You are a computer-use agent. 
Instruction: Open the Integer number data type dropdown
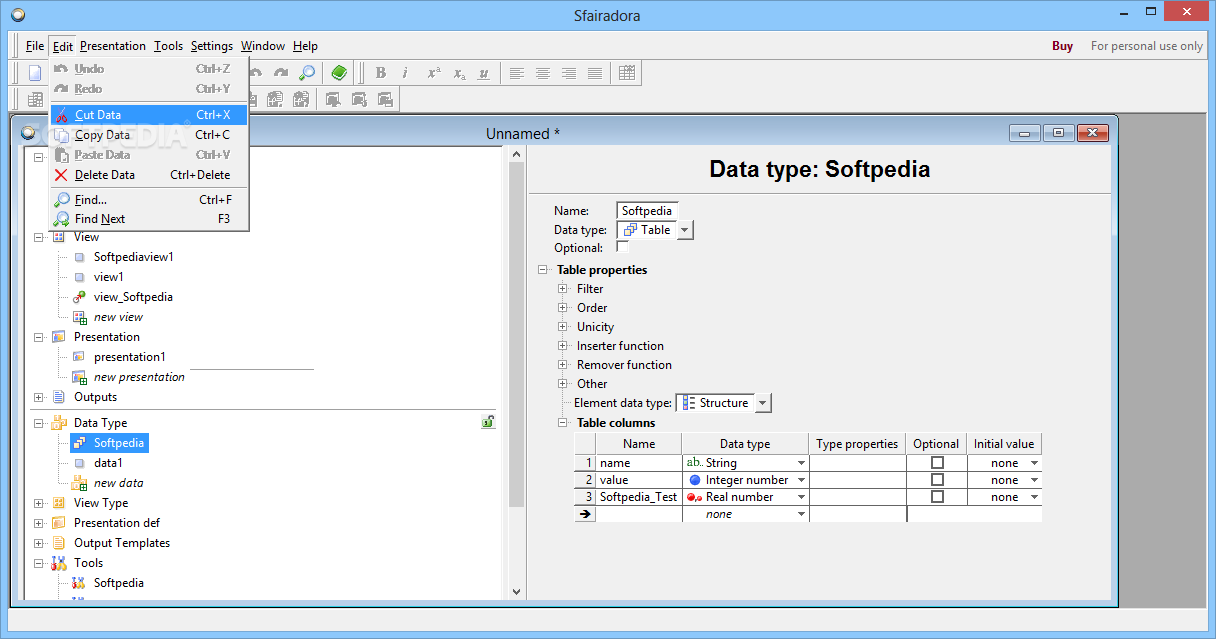pos(801,480)
